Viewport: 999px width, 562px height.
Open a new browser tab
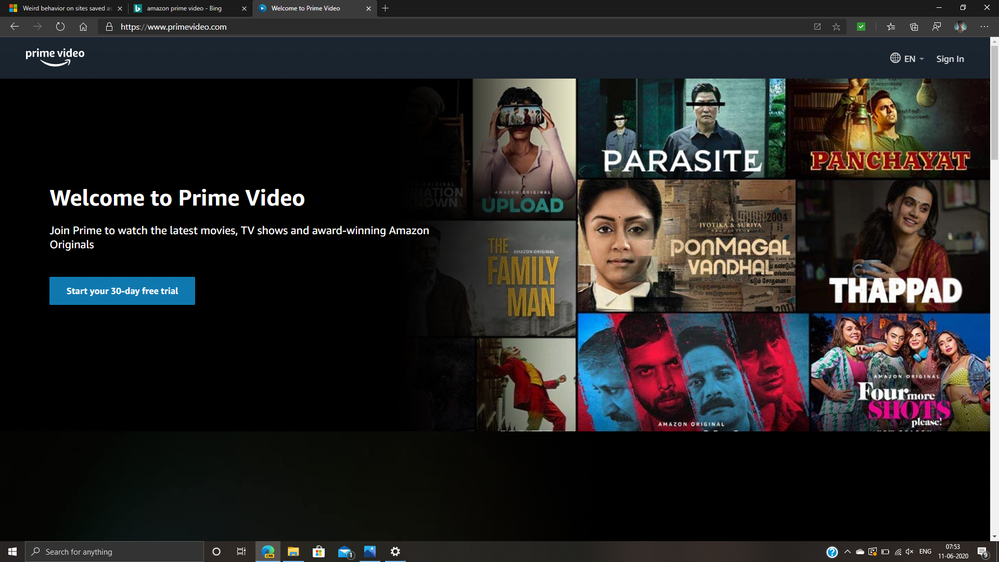(x=385, y=8)
